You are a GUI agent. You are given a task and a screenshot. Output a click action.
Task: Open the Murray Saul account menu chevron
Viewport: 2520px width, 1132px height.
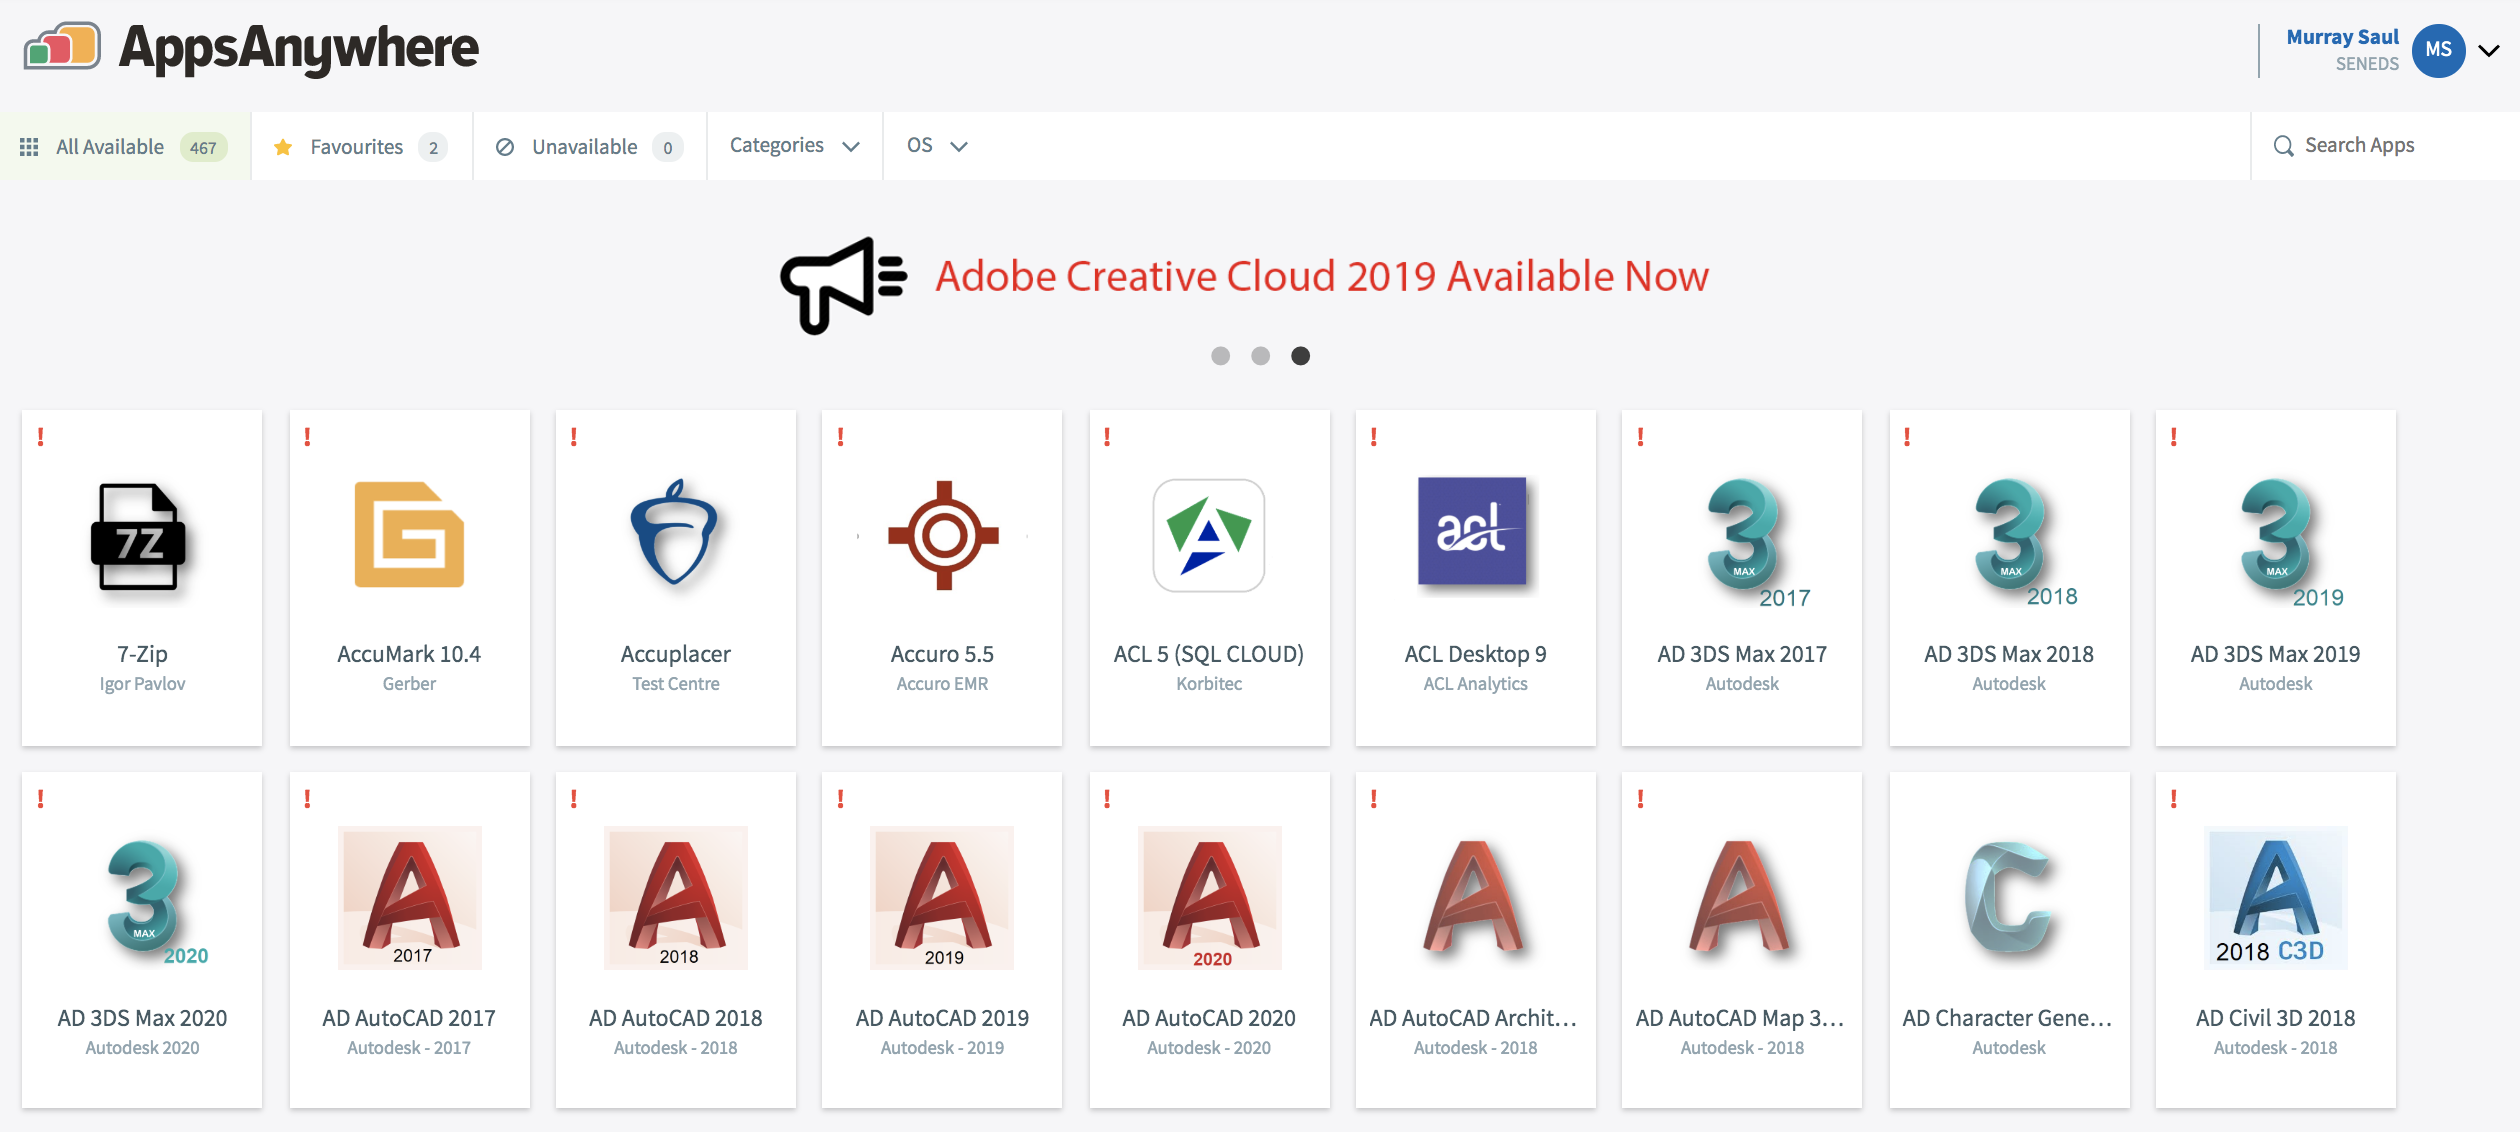2490,51
